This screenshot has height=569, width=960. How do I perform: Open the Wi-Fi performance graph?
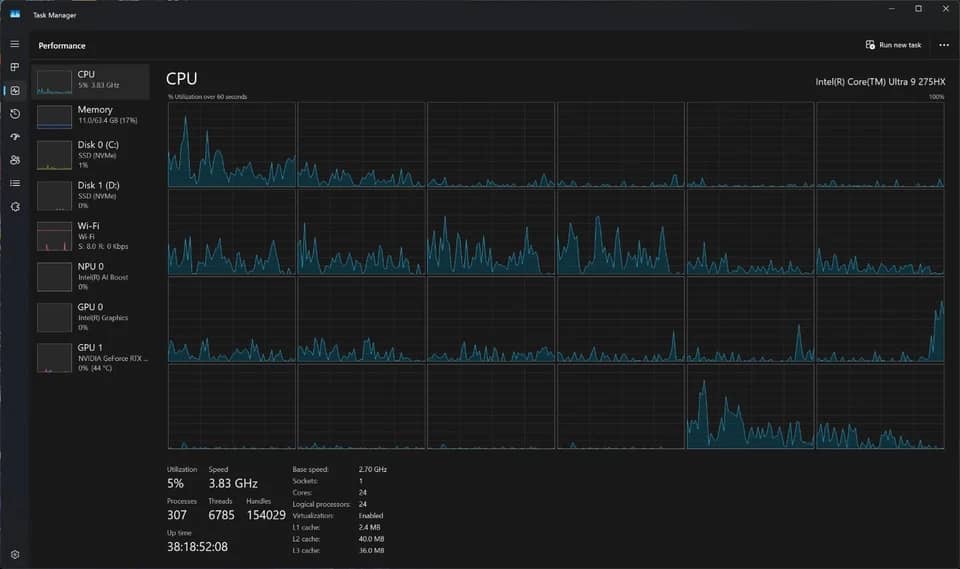click(x=91, y=236)
